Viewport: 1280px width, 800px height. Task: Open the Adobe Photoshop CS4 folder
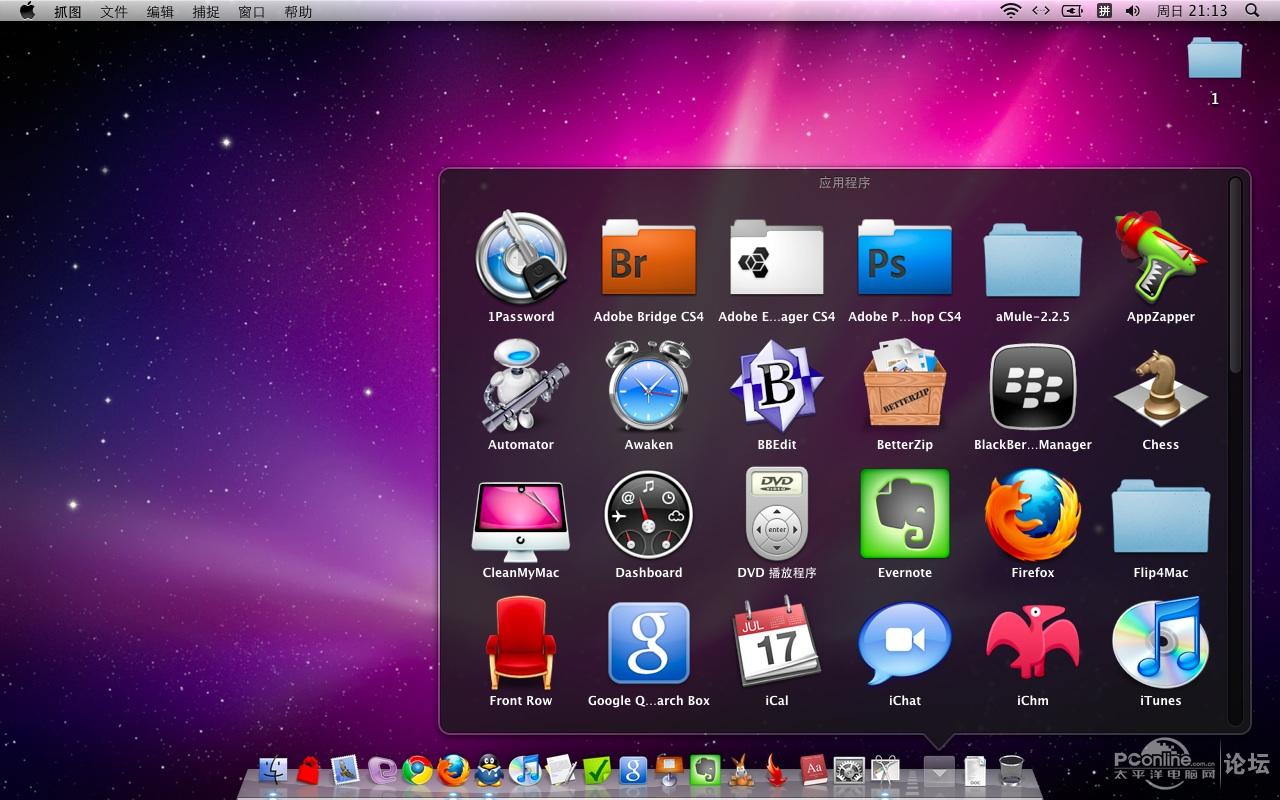coord(905,258)
